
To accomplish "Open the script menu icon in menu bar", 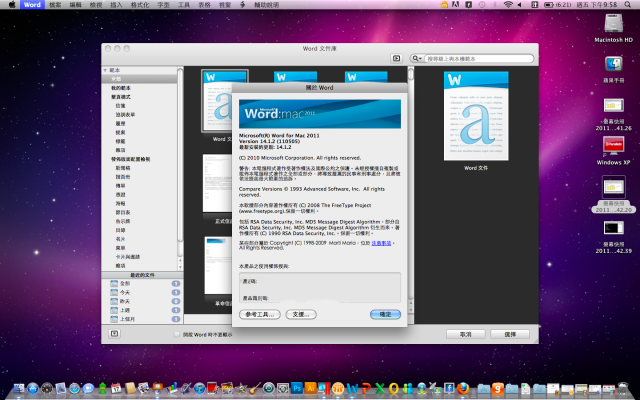I will point(242,4).
